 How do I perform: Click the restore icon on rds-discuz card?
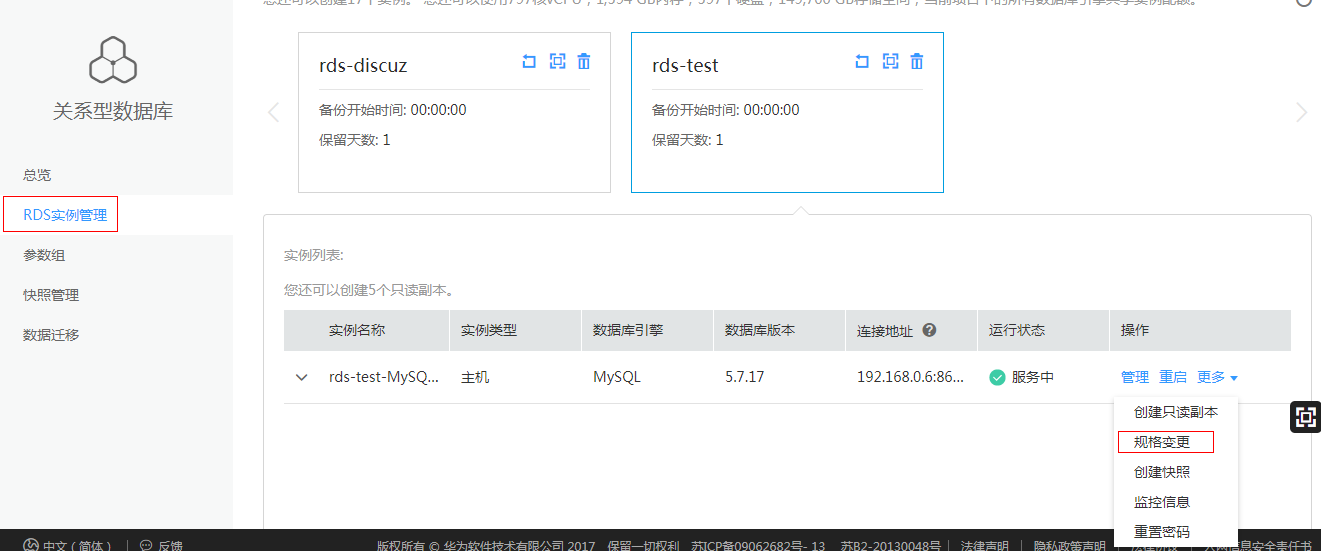pos(529,61)
